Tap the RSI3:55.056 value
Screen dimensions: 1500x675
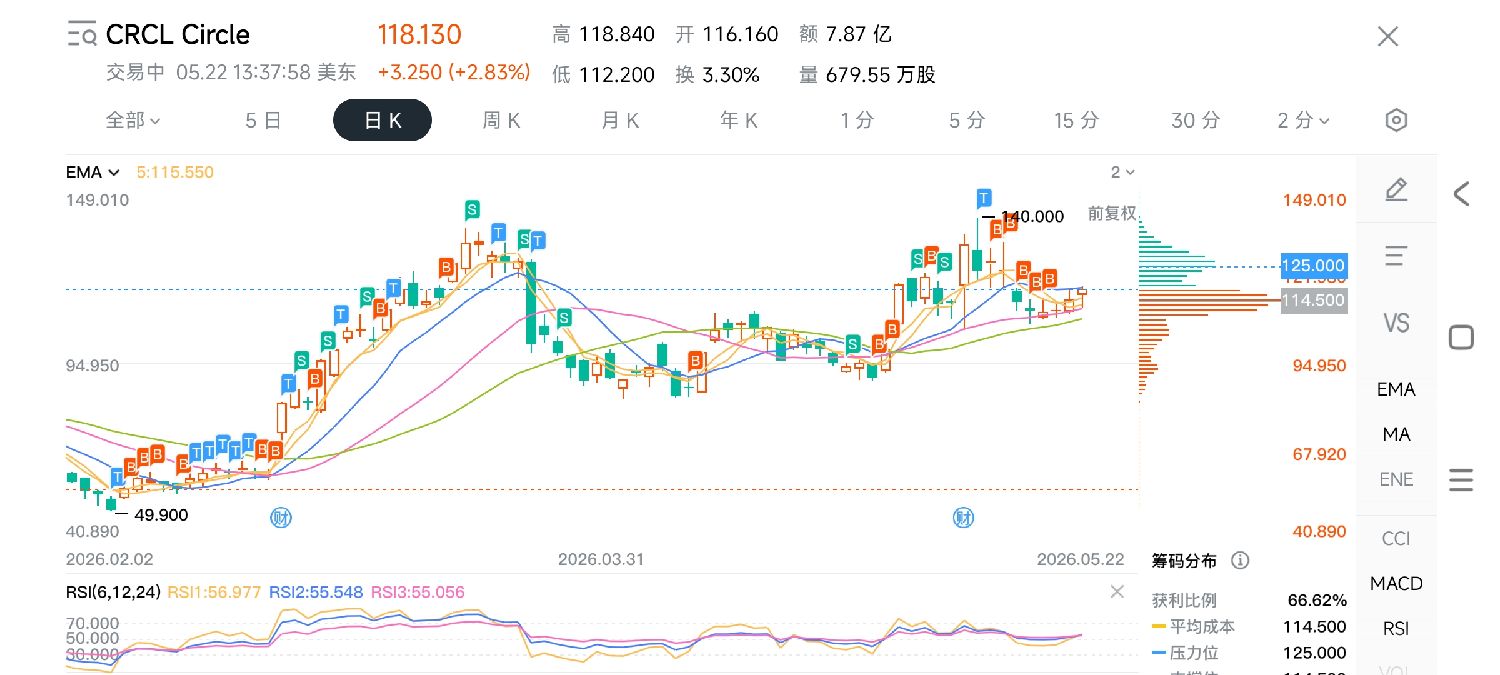click(x=418, y=592)
